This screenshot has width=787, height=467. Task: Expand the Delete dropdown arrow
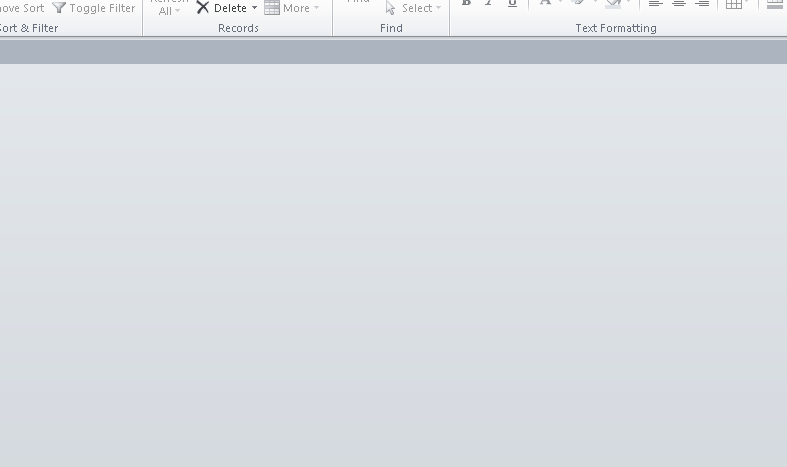tap(254, 8)
